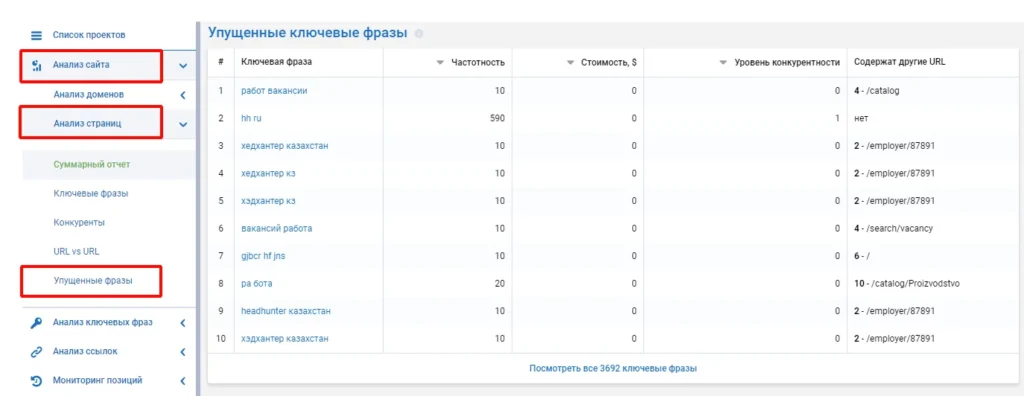Expand the Анализ ключевых фраз chevron
The height and width of the screenshot is (396, 1024).
click(x=183, y=323)
